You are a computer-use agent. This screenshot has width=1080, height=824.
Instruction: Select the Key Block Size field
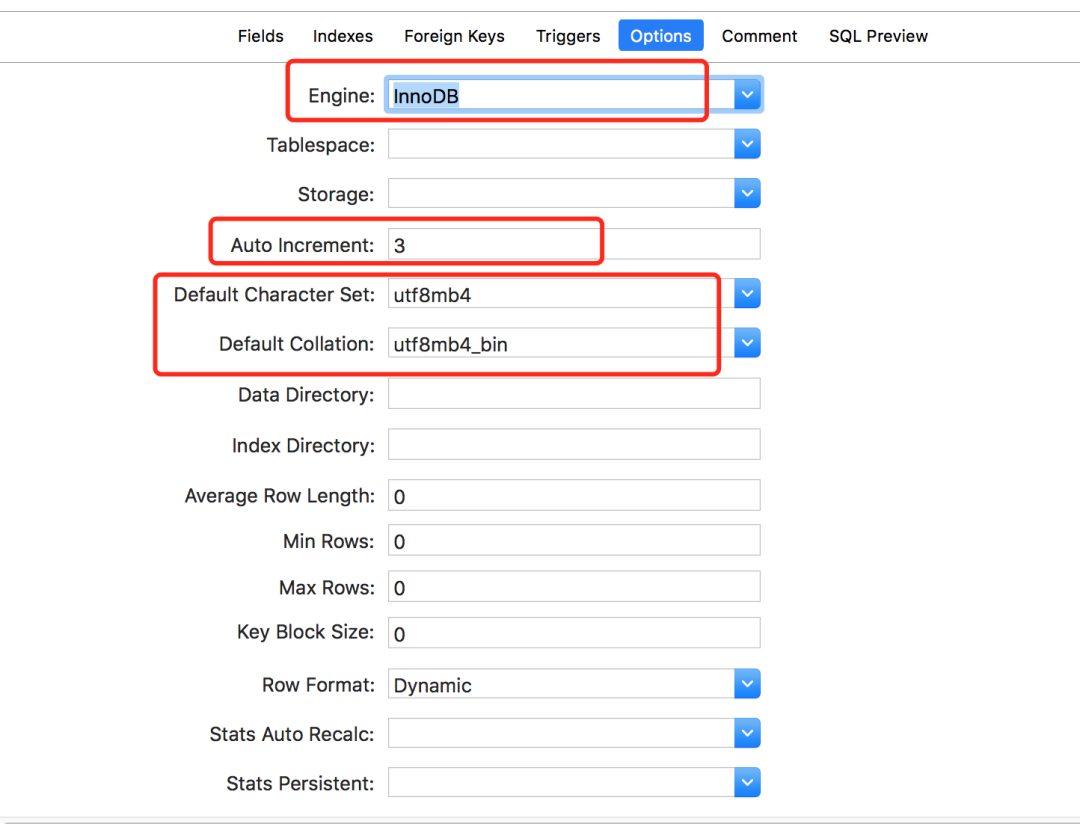point(573,632)
